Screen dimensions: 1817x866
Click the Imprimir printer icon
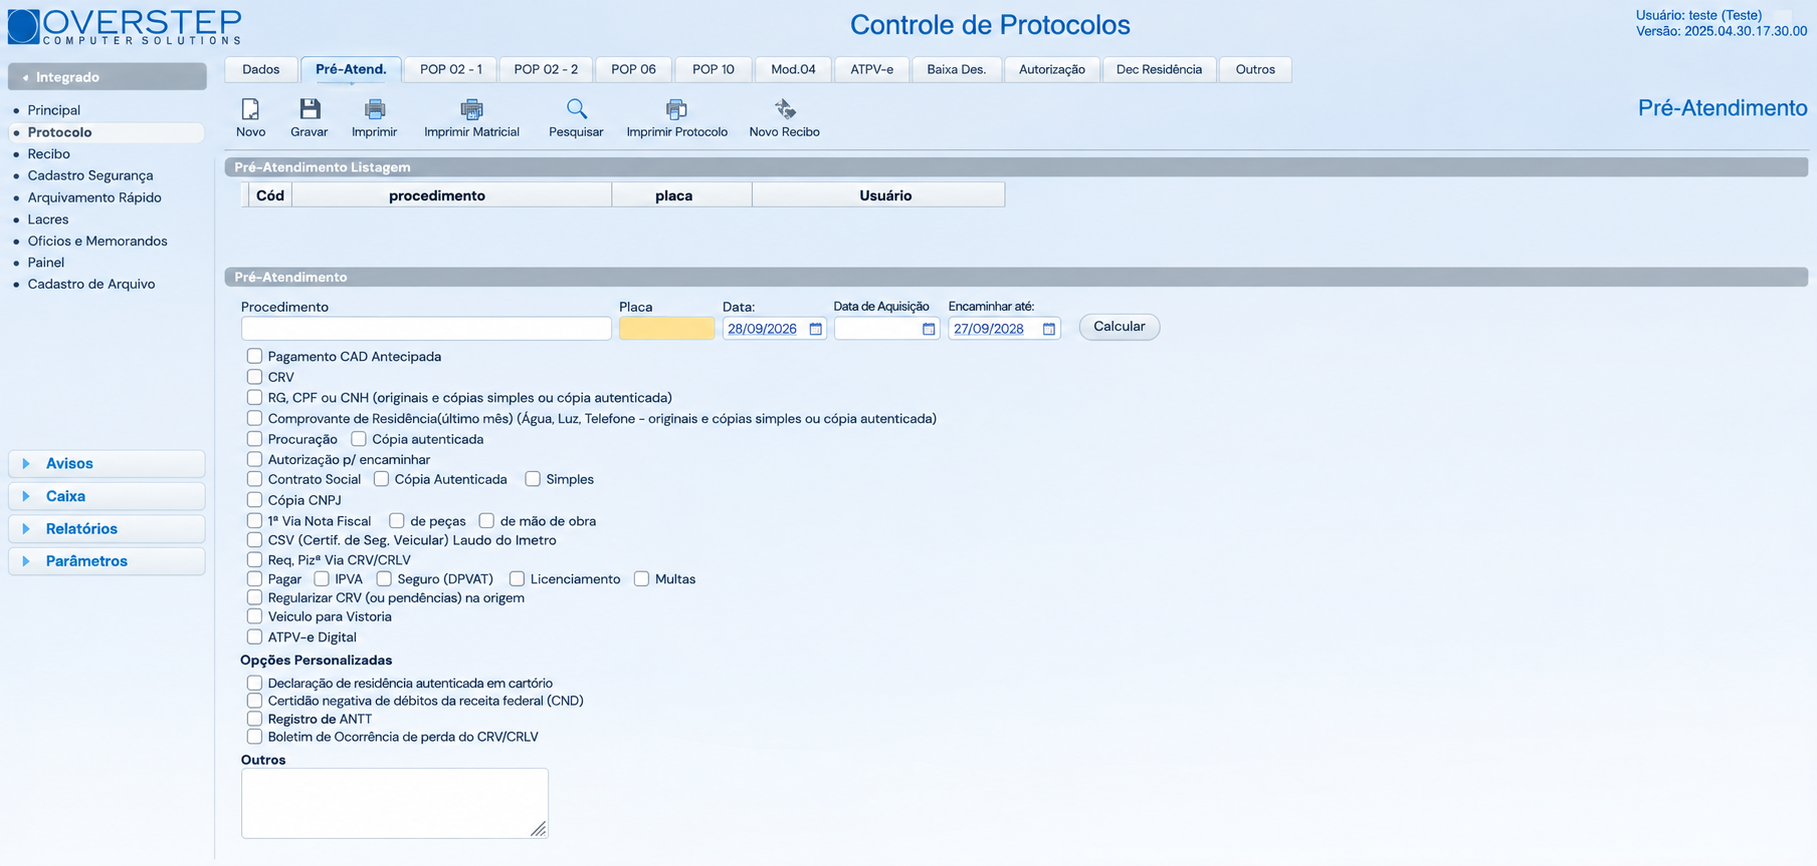[x=374, y=109]
